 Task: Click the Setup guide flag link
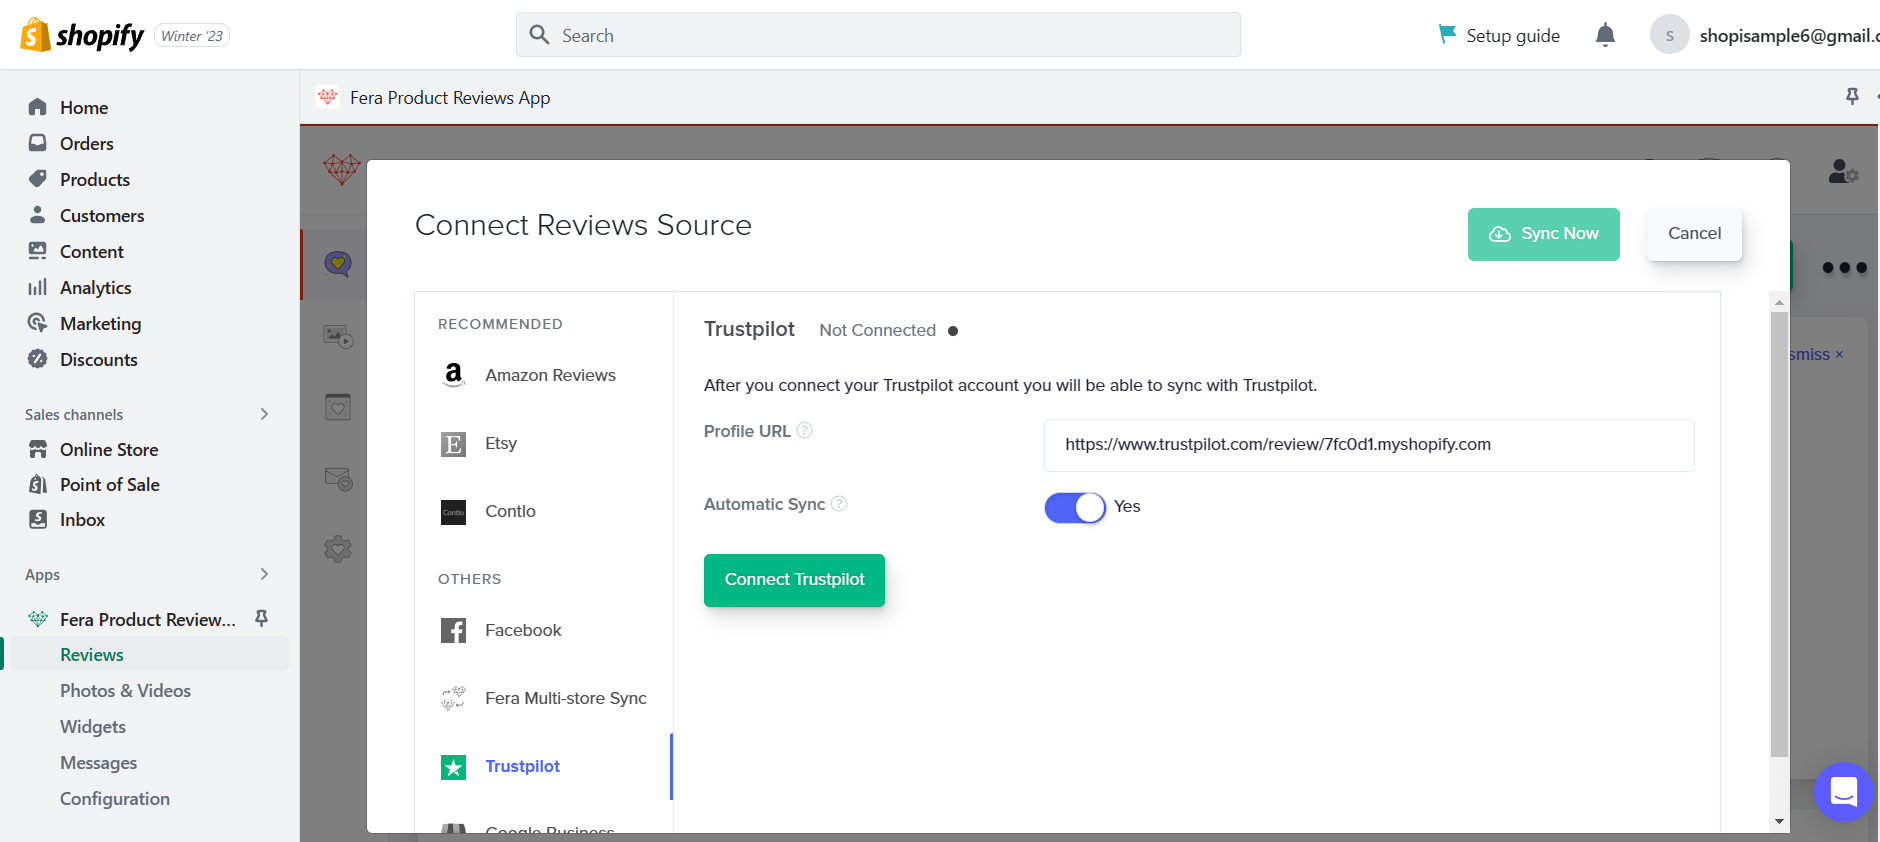[x=1498, y=35]
